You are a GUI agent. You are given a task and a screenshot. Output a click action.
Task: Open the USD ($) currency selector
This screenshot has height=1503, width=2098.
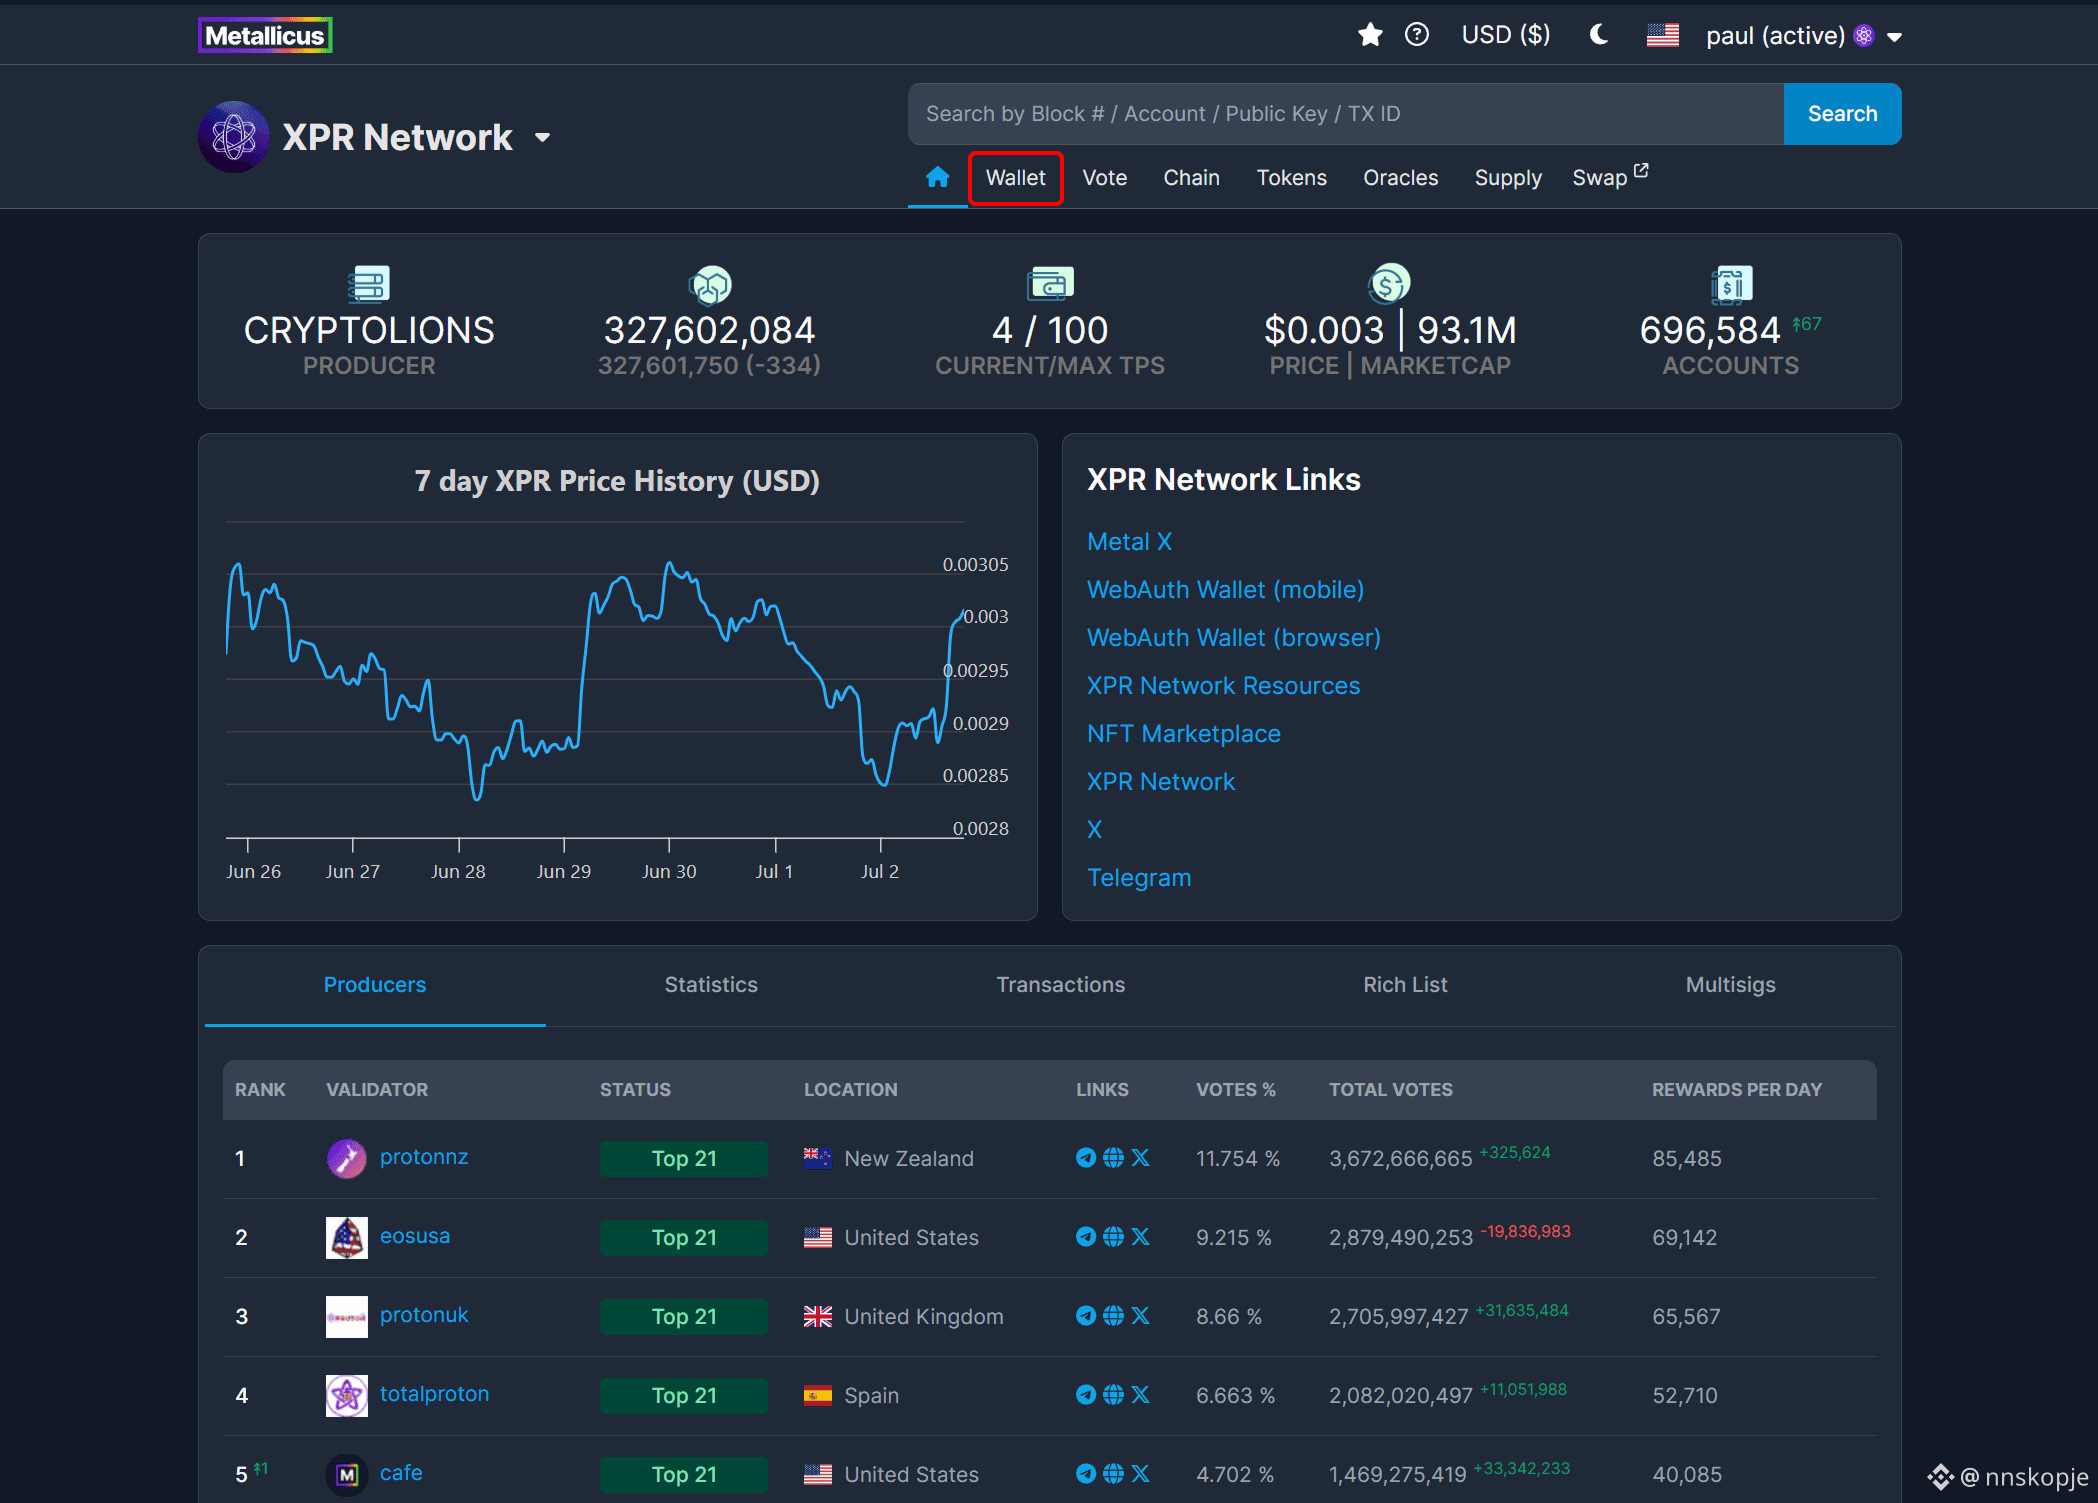tap(1506, 35)
